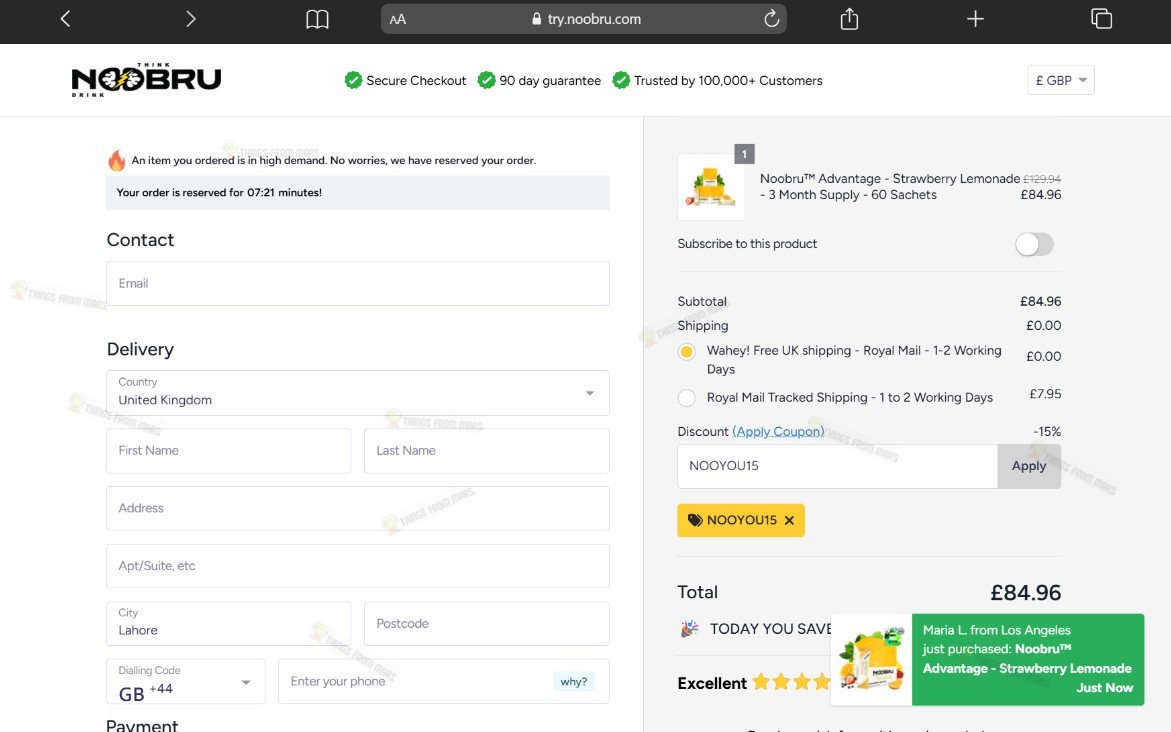The image size is (1171, 732).
Task: Click the try.noobru.com address bar
Action: tap(583, 19)
